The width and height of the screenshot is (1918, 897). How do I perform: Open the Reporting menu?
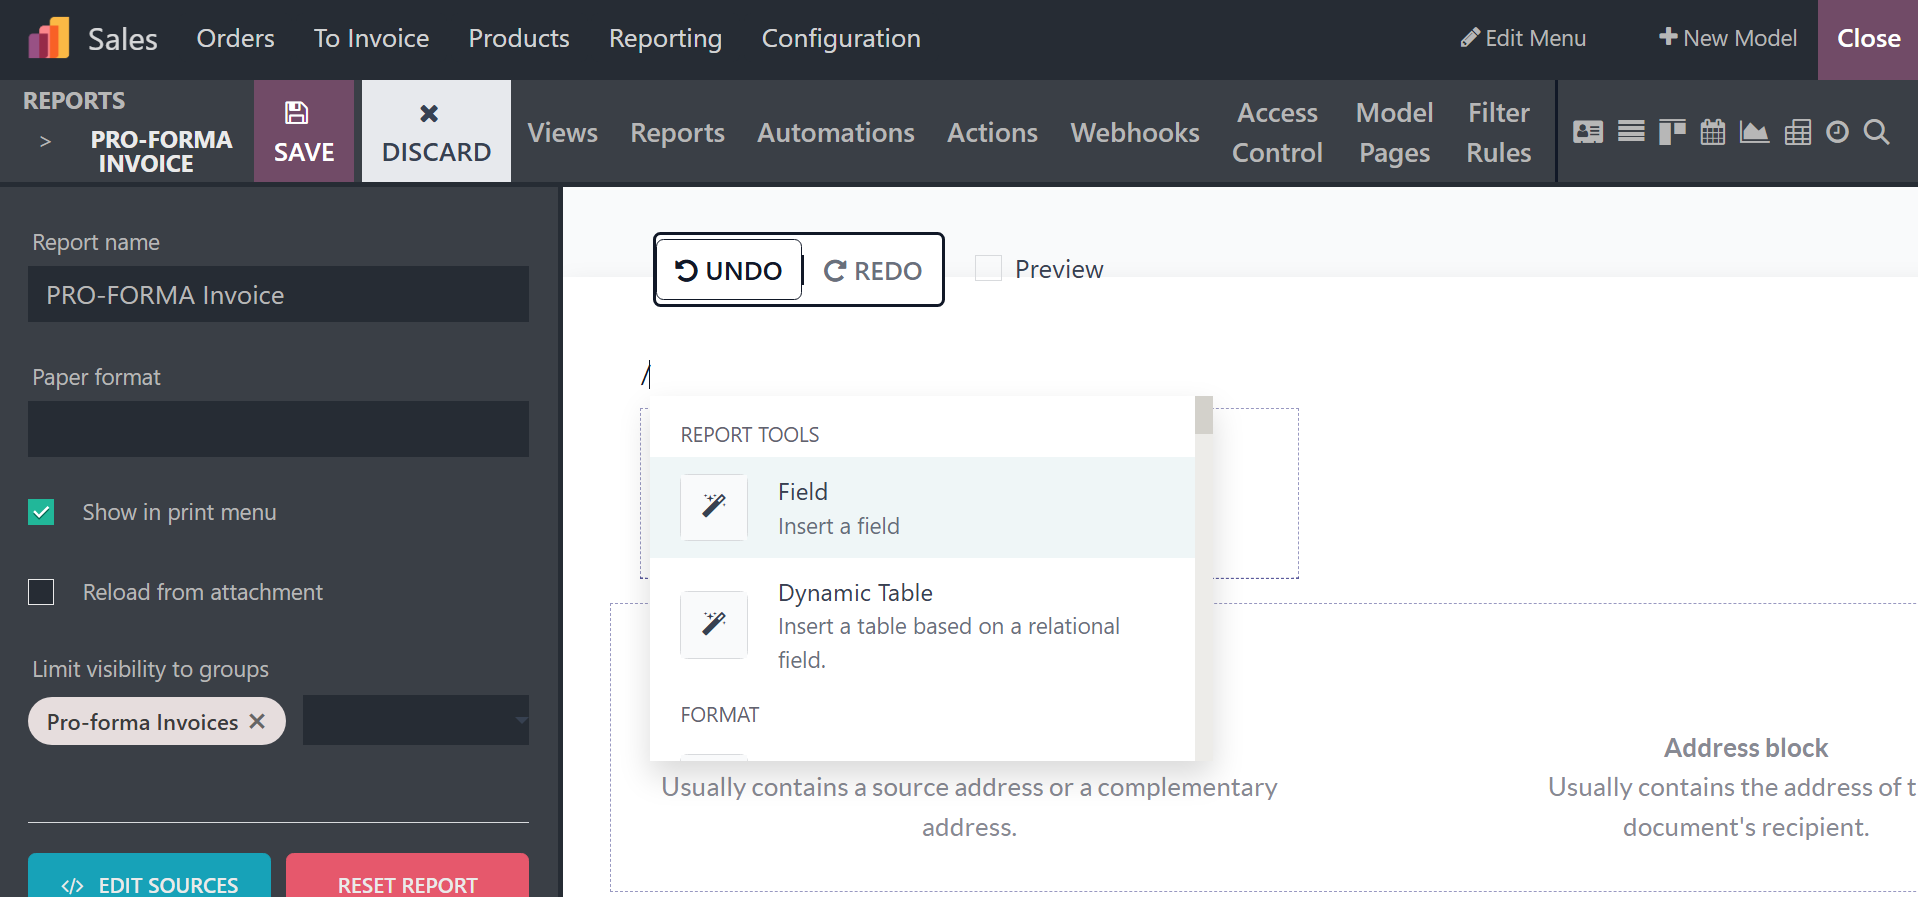coord(665,39)
